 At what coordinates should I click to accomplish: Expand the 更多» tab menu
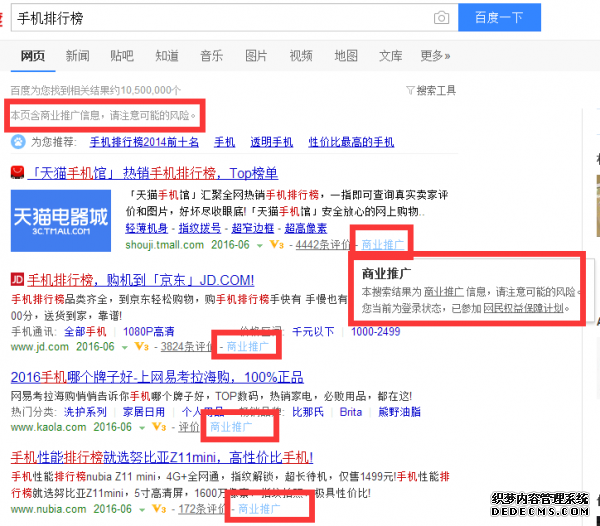435,56
